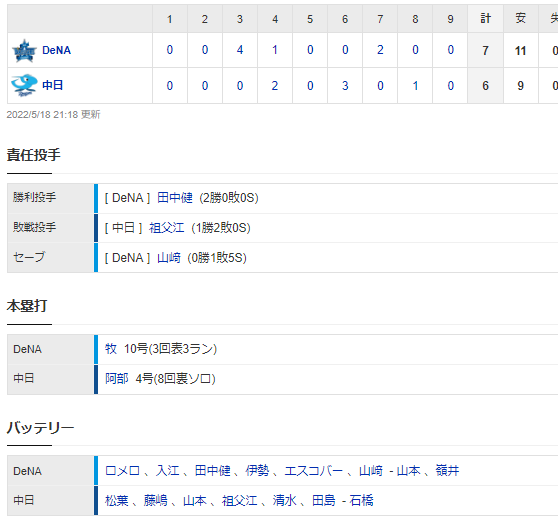This screenshot has width=558, height=521.
Task: Select 入江 in DeNA battery list
Action: pos(167,471)
